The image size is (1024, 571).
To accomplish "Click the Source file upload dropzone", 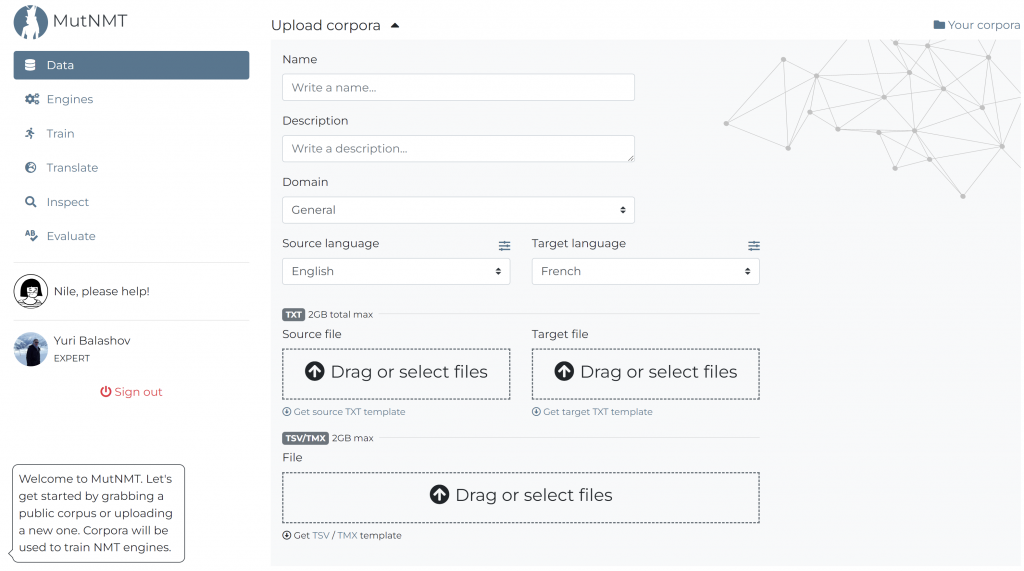I will pos(396,373).
